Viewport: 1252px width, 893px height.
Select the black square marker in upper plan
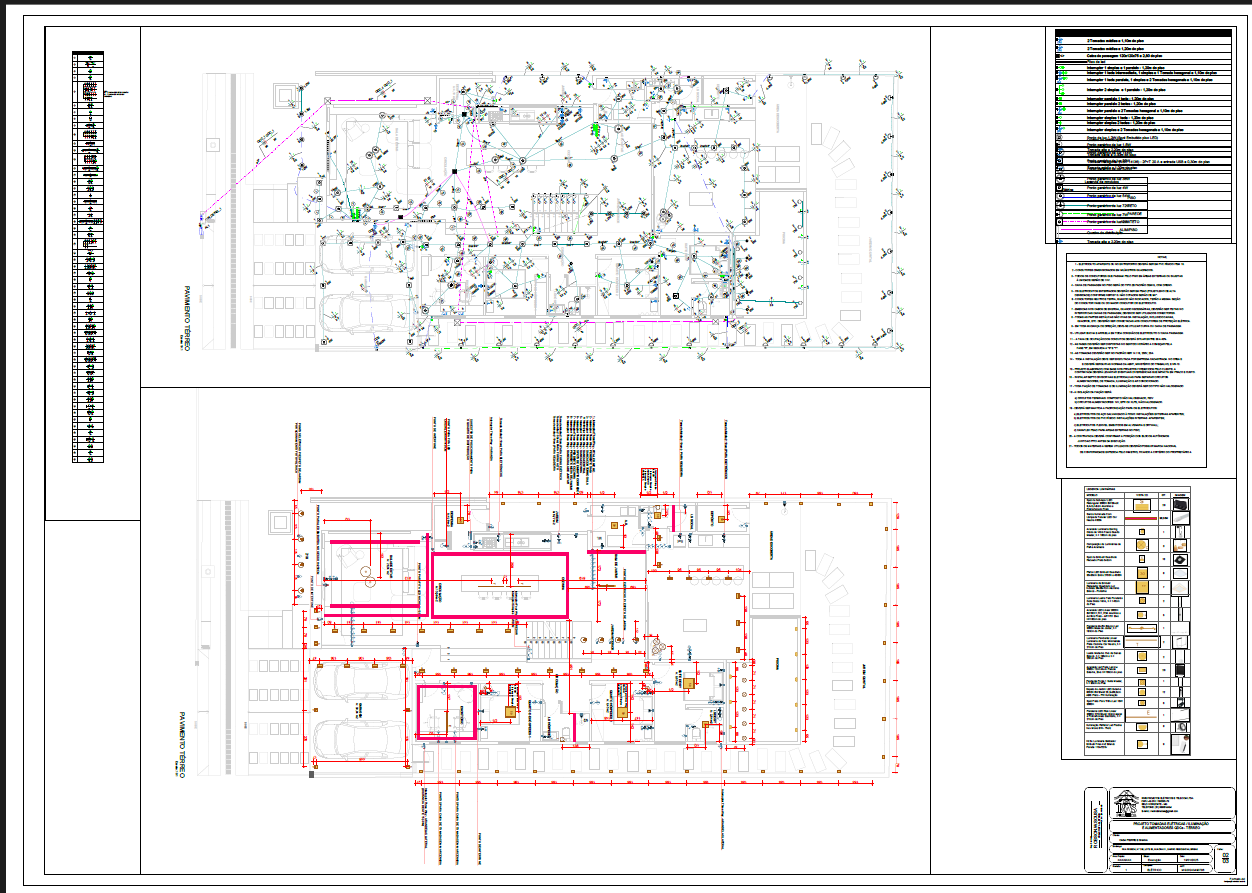(456, 172)
